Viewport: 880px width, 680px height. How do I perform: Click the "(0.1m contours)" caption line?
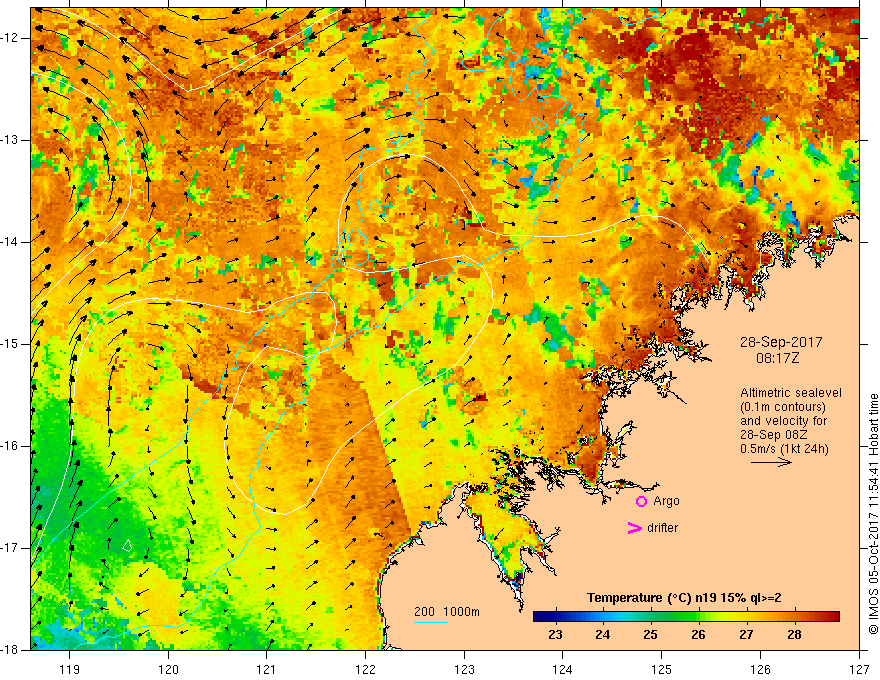[783, 407]
